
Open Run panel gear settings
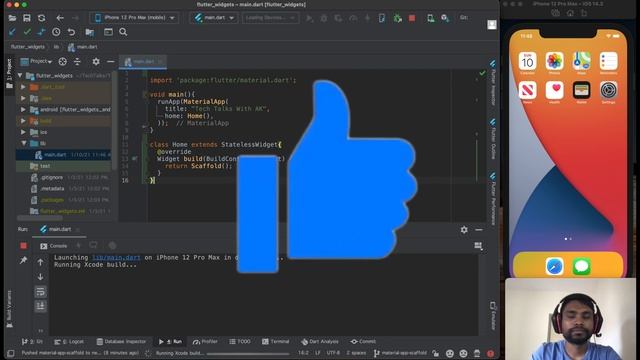[x=464, y=230]
